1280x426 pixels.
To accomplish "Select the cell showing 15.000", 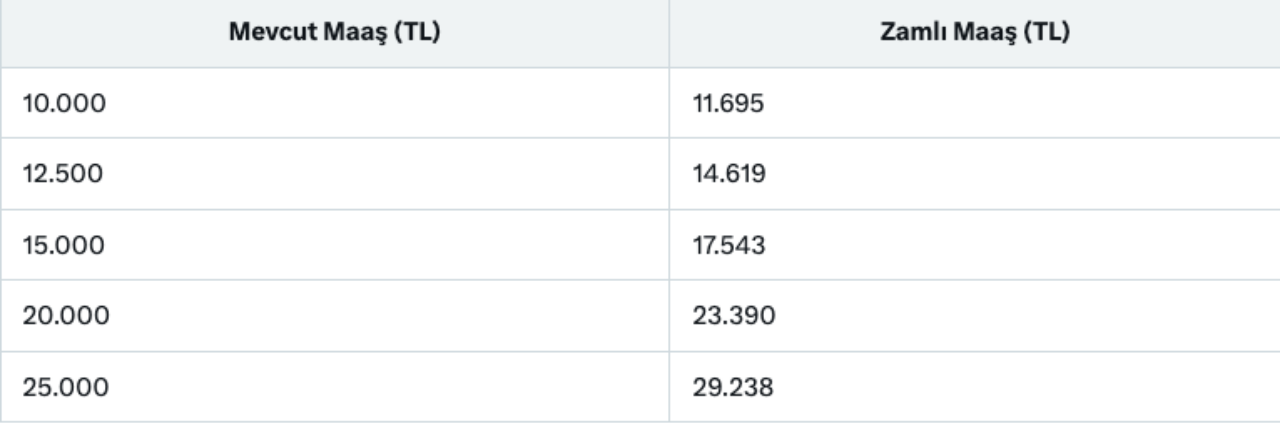I will pyautogui.click(x=62, y=245).
